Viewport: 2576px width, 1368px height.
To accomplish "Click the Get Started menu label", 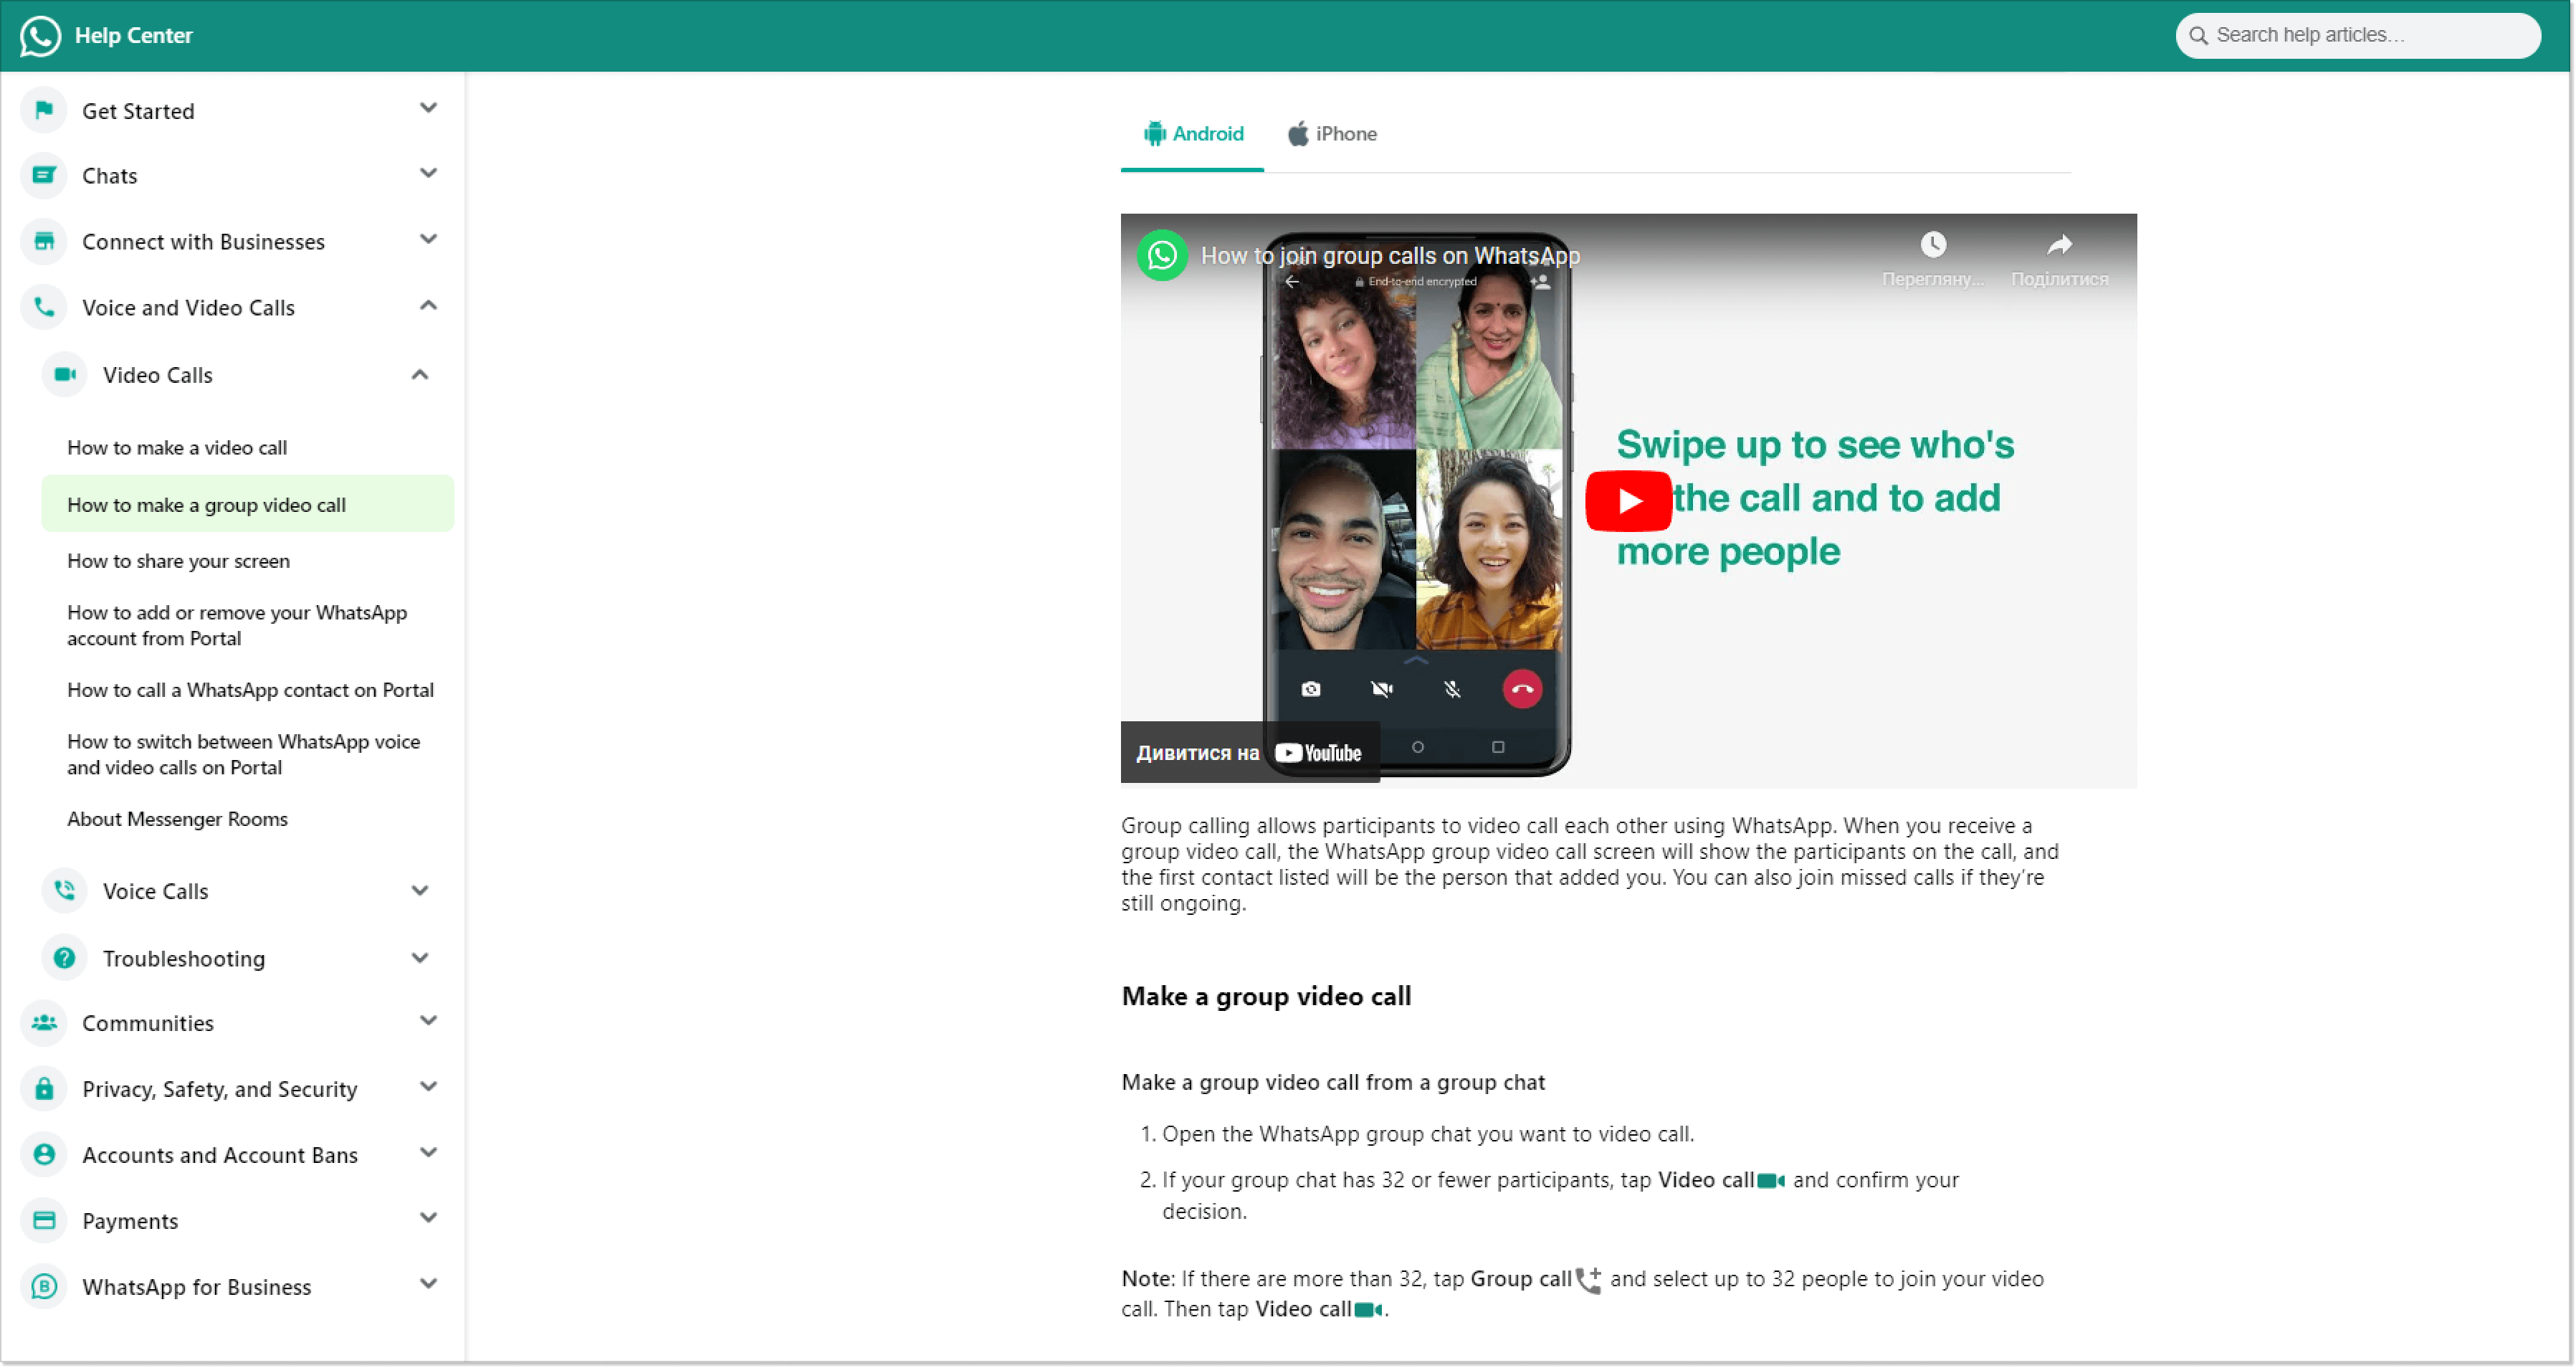I will pos(138,111).
